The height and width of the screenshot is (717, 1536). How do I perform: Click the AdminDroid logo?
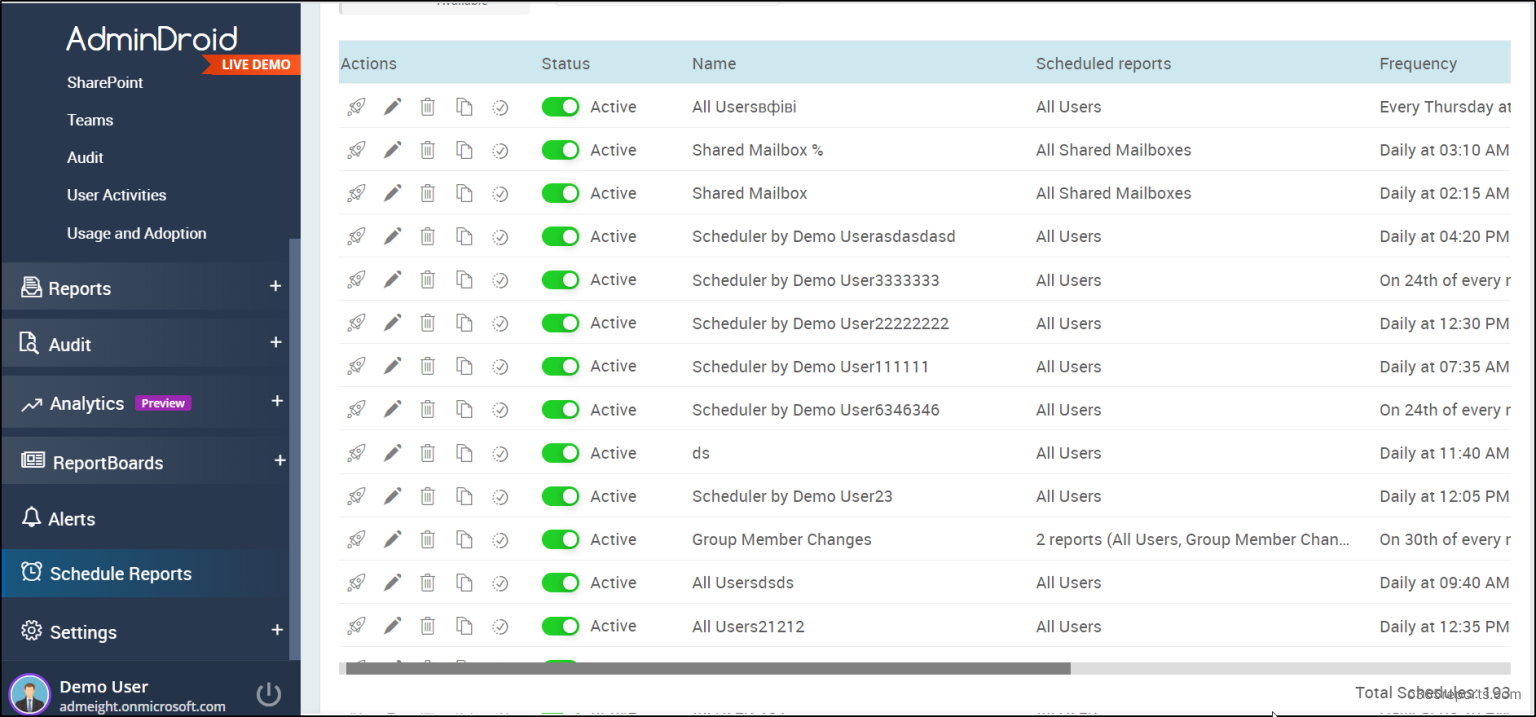pos(152,39)
